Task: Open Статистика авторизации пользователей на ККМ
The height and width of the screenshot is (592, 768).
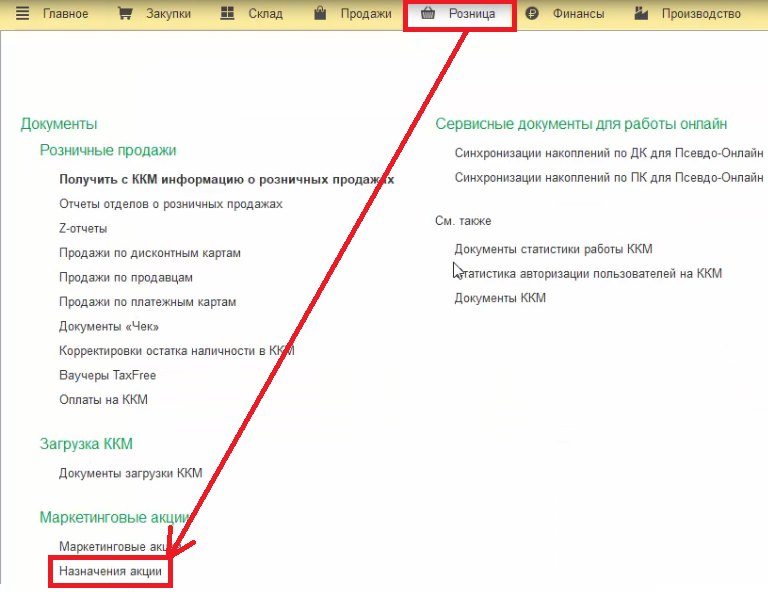Action: [x=588, y=274]
